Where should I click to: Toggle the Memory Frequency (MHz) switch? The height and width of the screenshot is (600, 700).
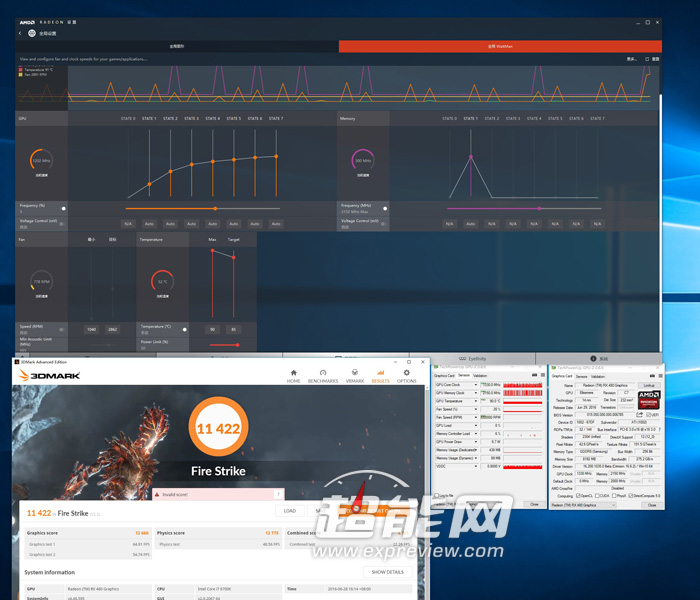click(383, 208)
